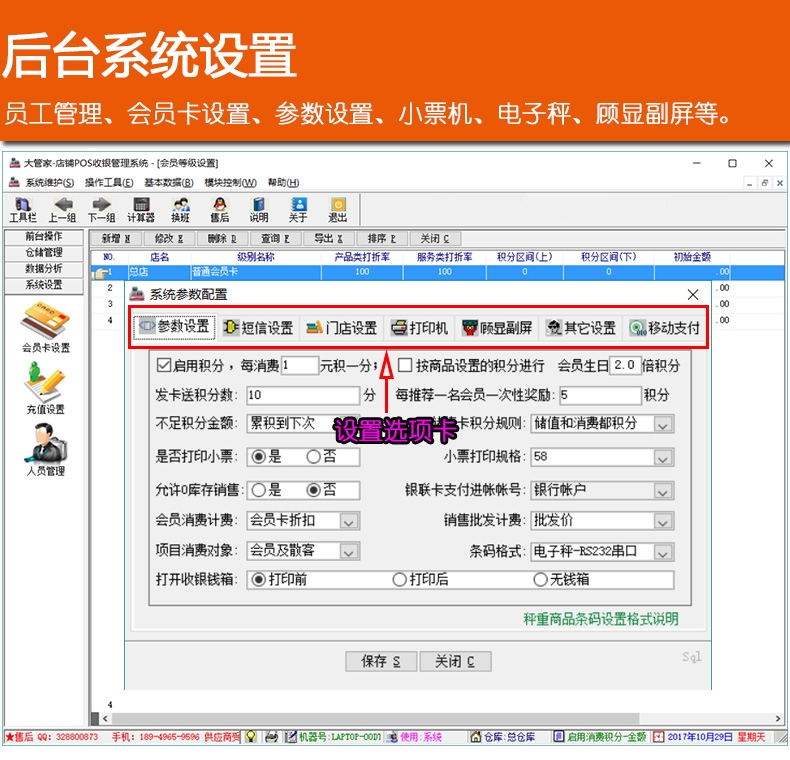Click the 保存 button
This screenshot has width=790, height=760.
[x=379, y=661]
